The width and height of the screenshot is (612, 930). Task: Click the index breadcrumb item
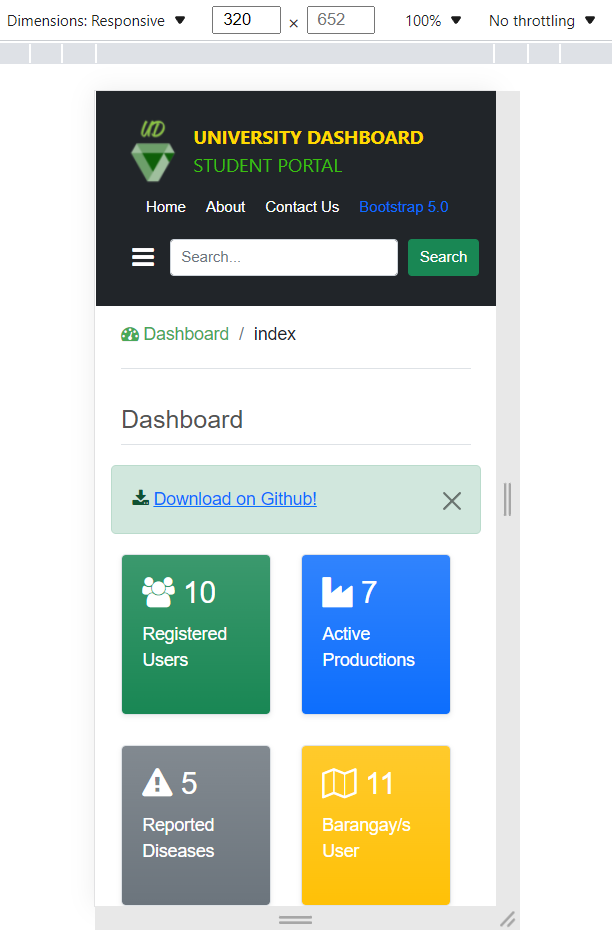click(x=275, y=334)
